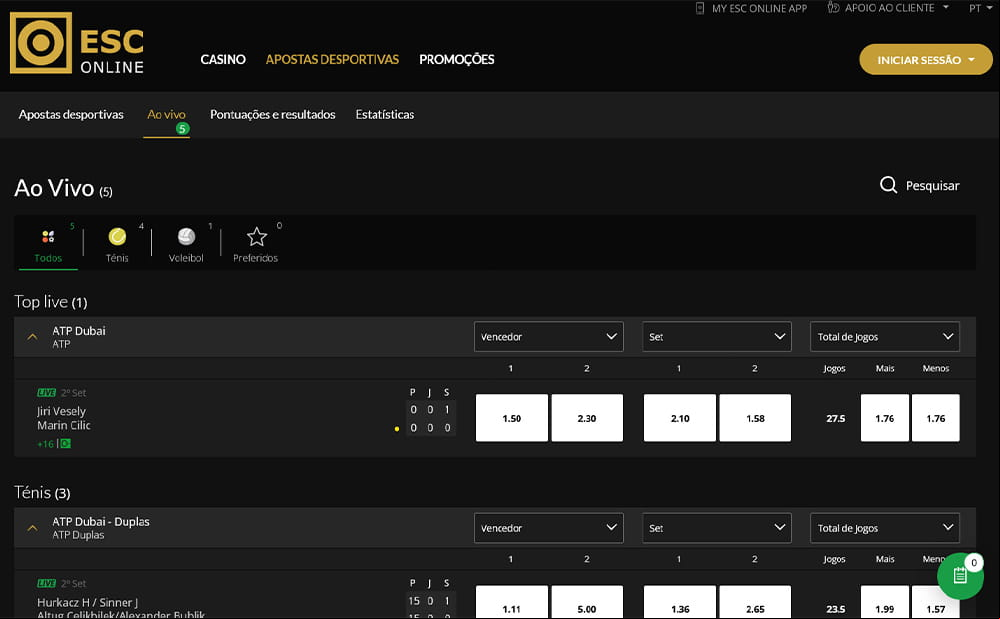Open the Marin Cilic player name

[64, 425]
